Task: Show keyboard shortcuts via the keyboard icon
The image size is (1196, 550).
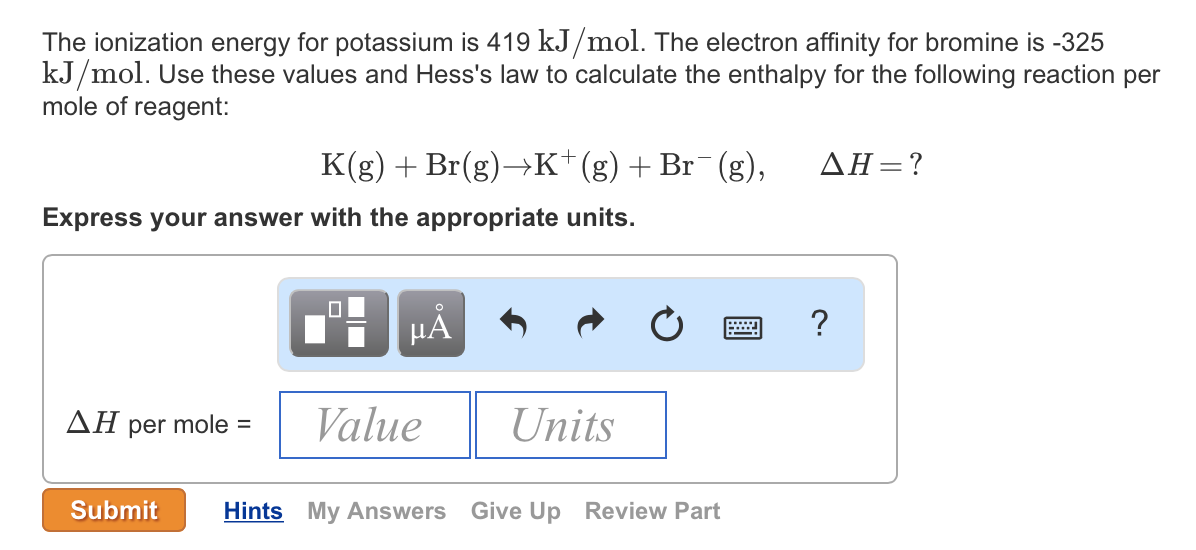Action: [742, 329]
